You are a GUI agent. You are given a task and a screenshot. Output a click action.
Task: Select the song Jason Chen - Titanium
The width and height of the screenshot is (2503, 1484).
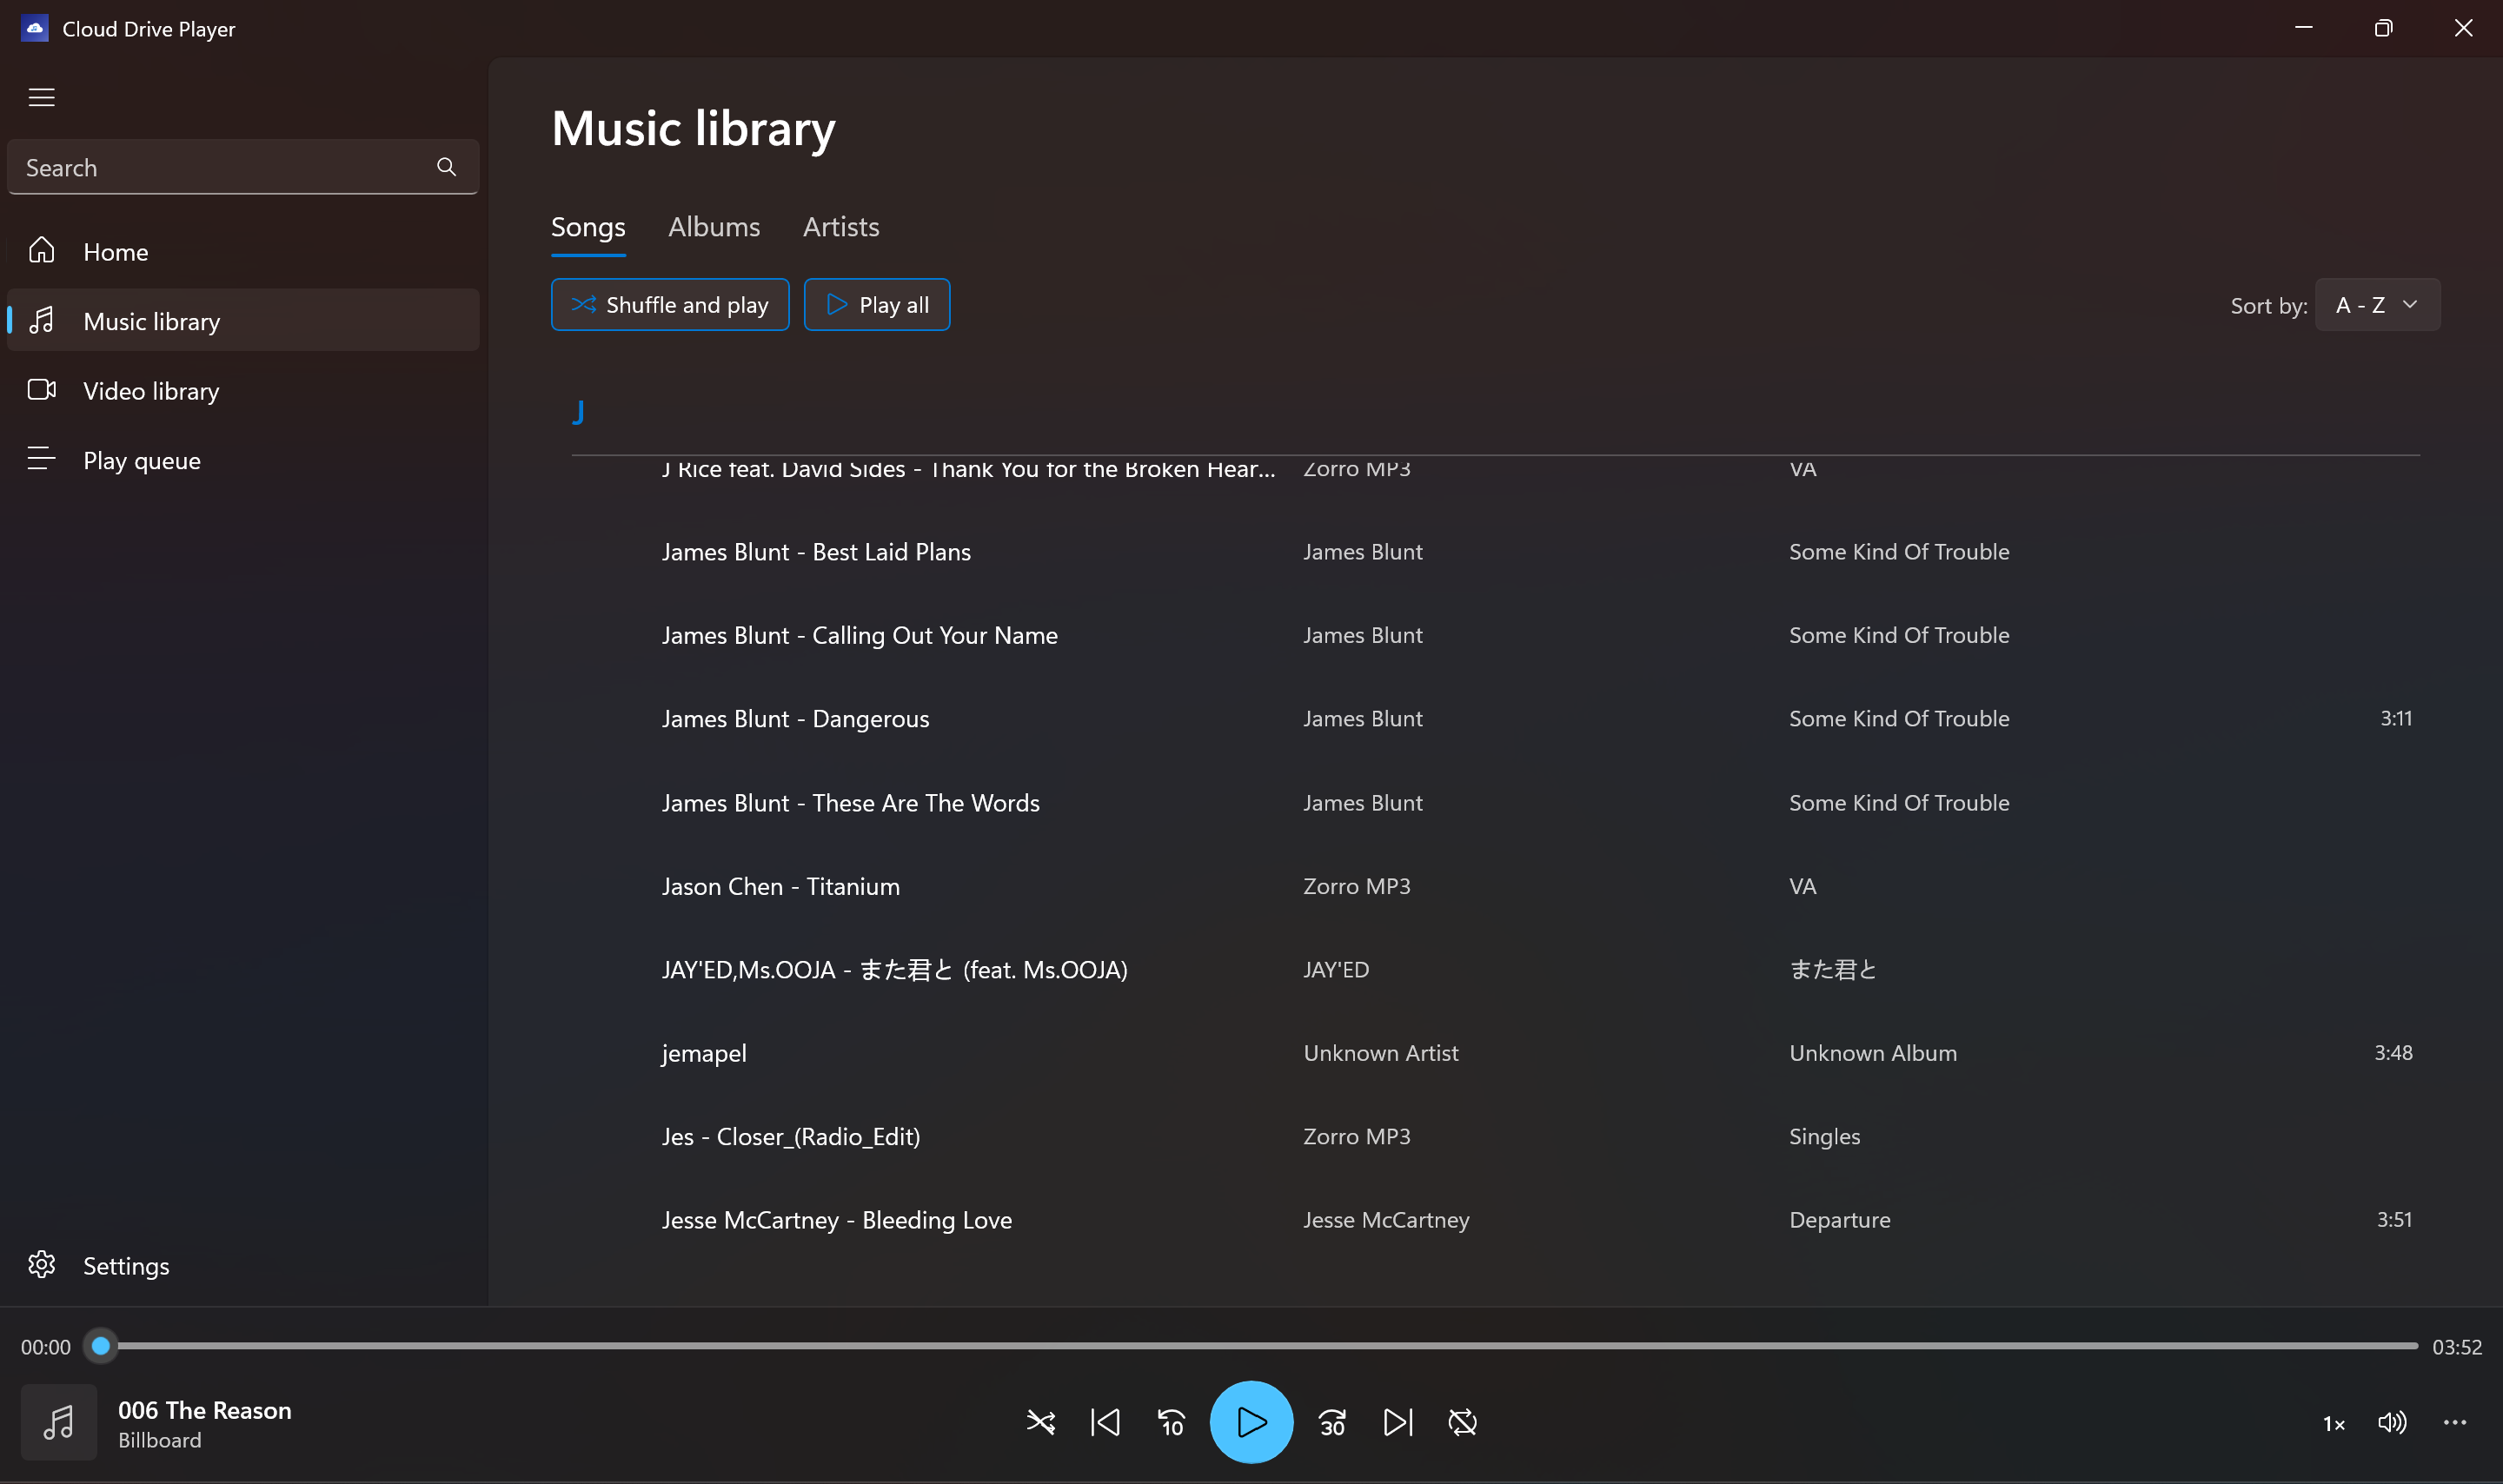pos(780,885)
